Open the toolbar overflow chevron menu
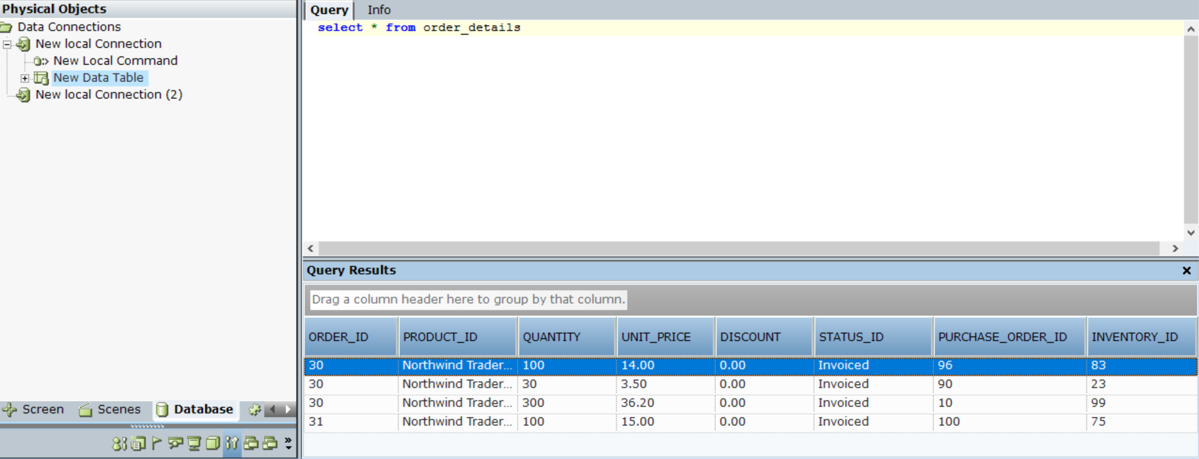The image size is (1199, 459). (288, 443)
